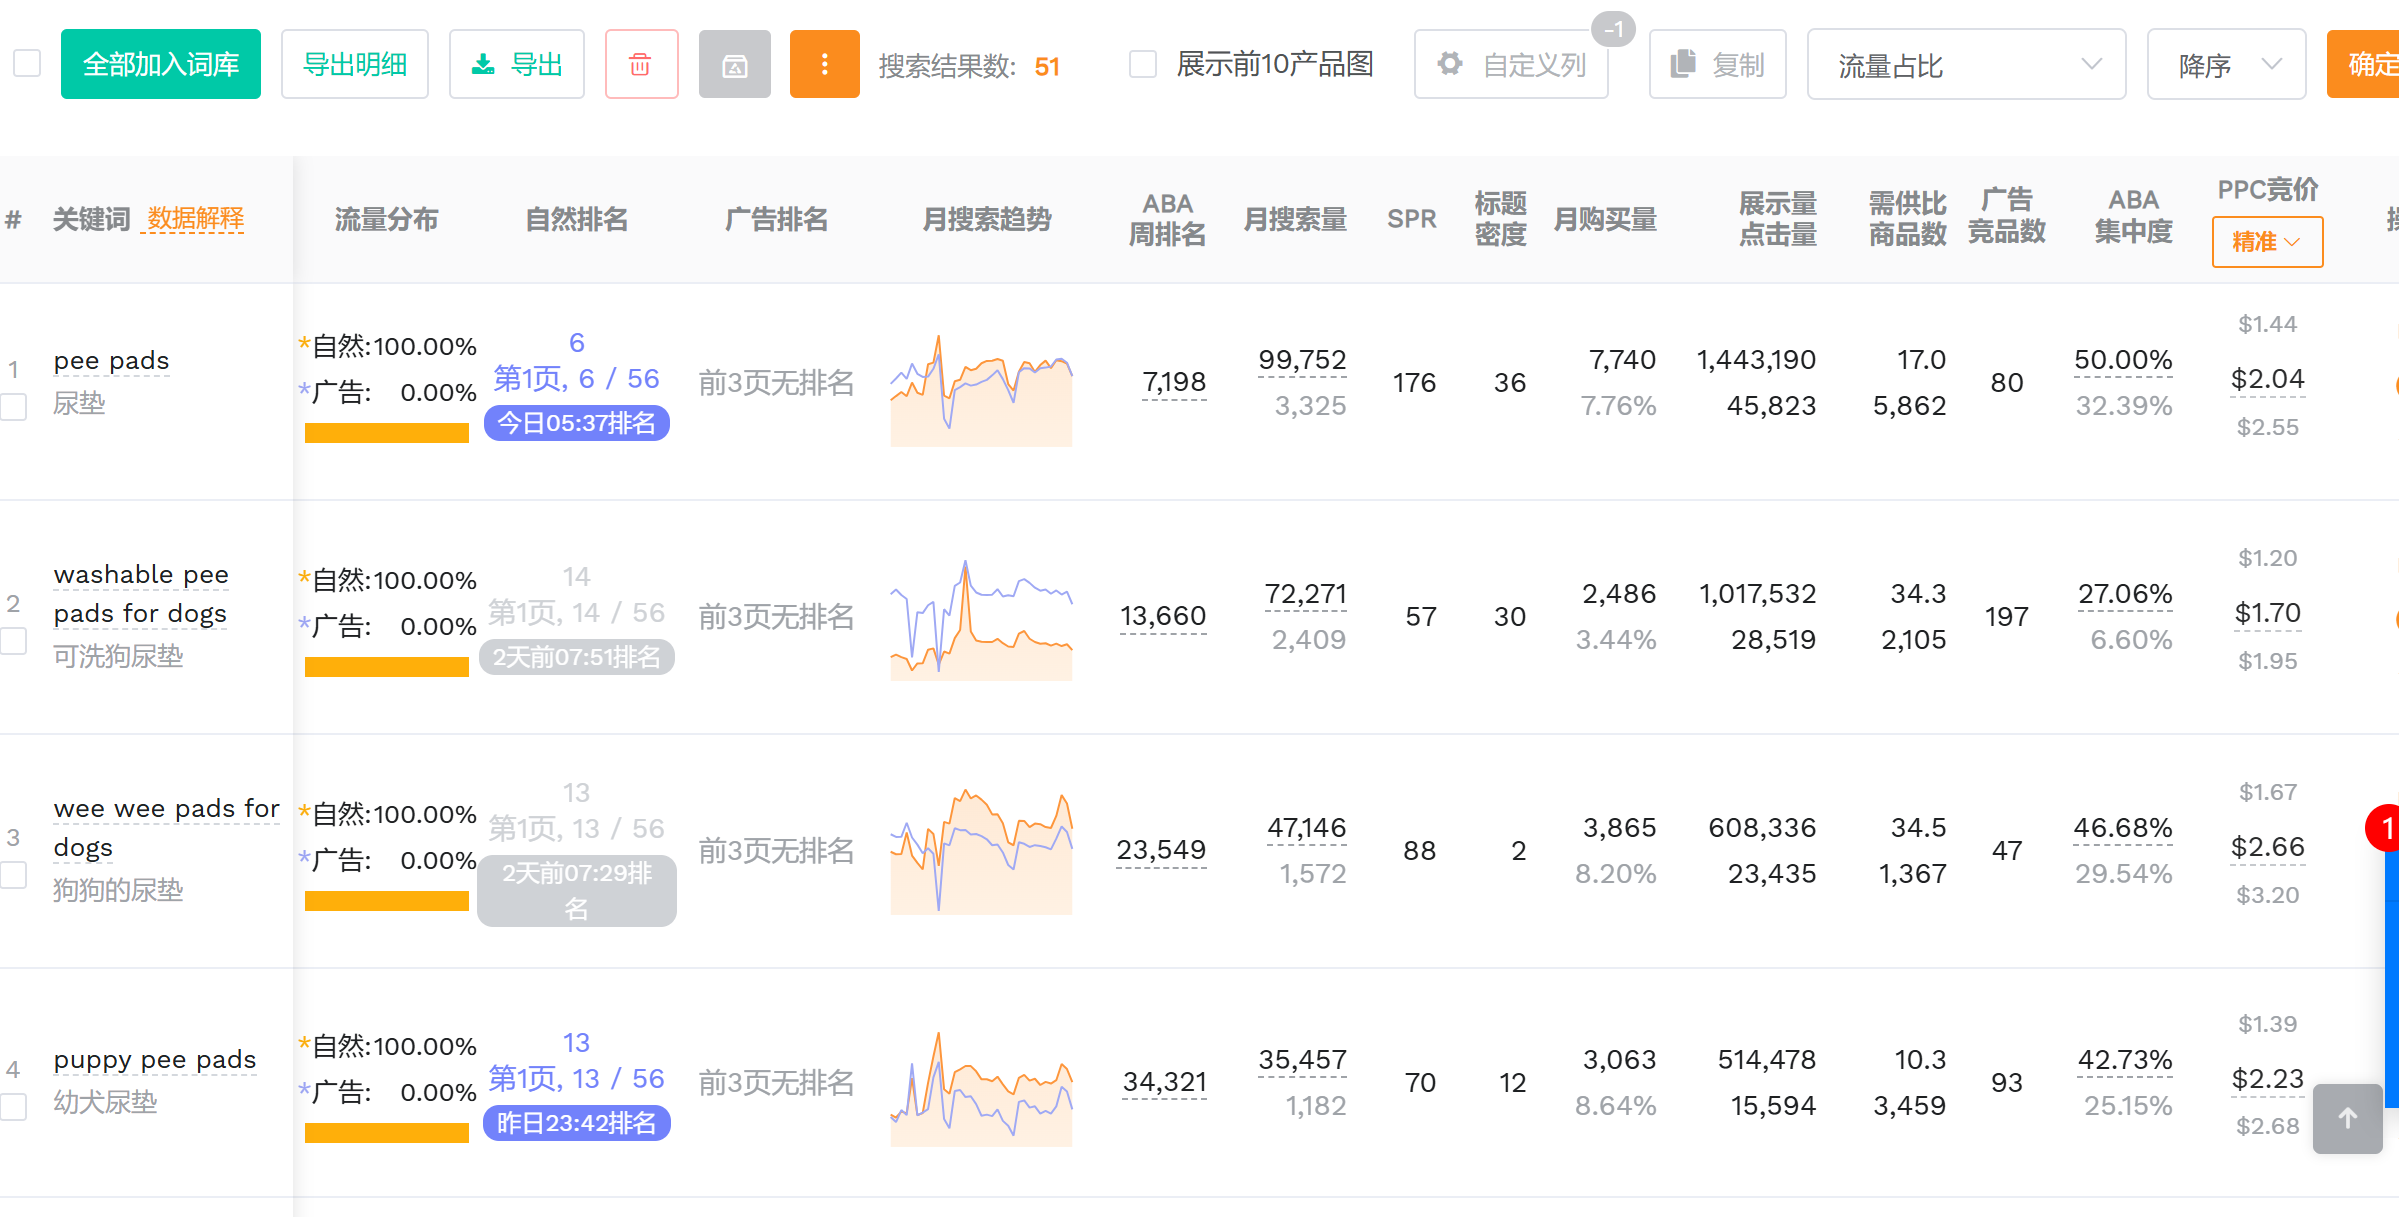Click the red trash delete icon

point(641,65)
